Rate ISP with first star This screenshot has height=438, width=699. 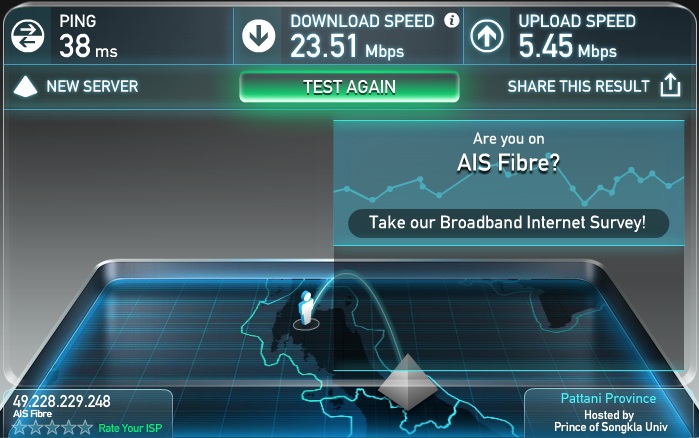pyautogui.click(x=19, y=428)
